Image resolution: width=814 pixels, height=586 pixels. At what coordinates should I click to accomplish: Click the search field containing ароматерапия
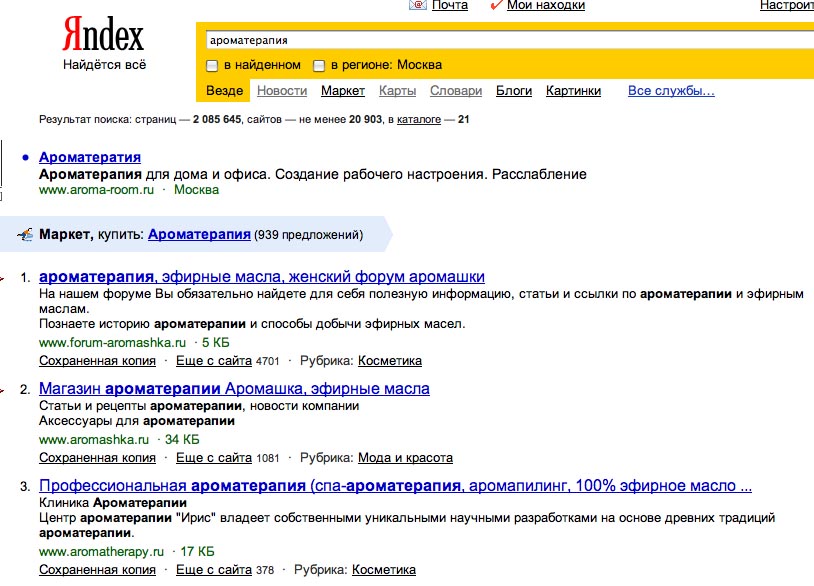(x=509, y=40)
